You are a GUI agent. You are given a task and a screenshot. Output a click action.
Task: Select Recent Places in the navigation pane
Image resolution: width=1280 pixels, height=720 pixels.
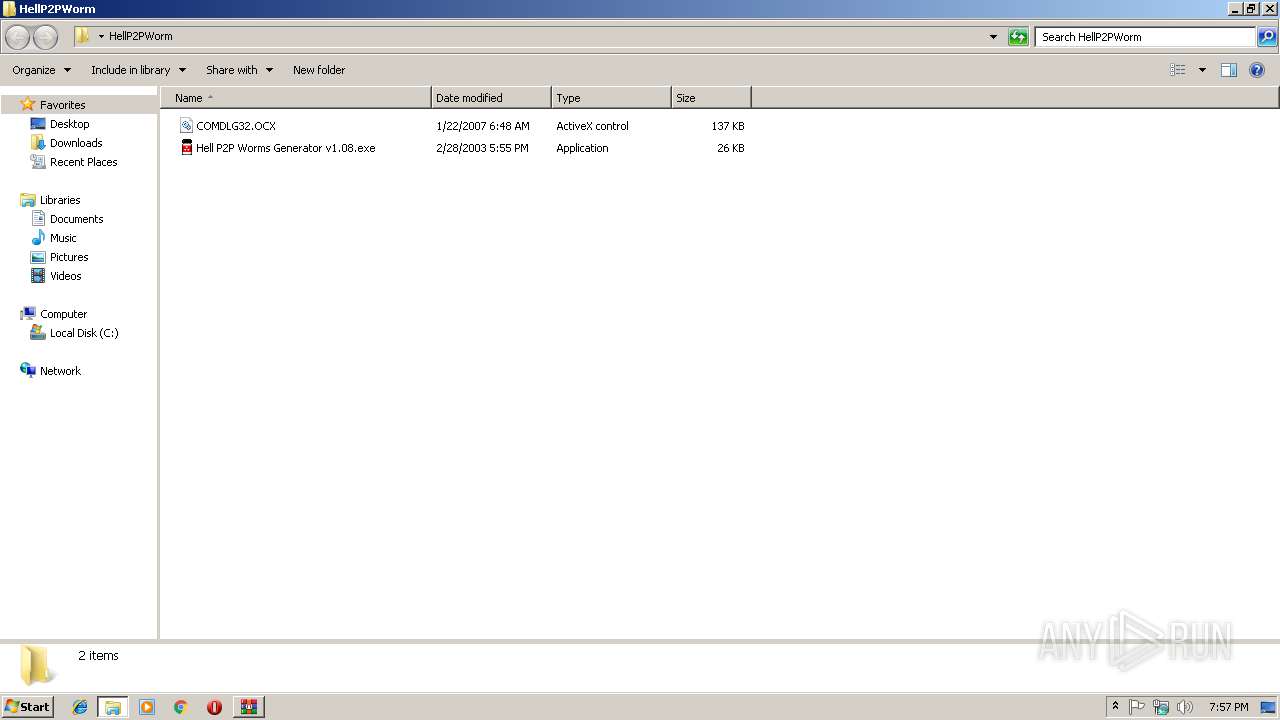[83, 162]
